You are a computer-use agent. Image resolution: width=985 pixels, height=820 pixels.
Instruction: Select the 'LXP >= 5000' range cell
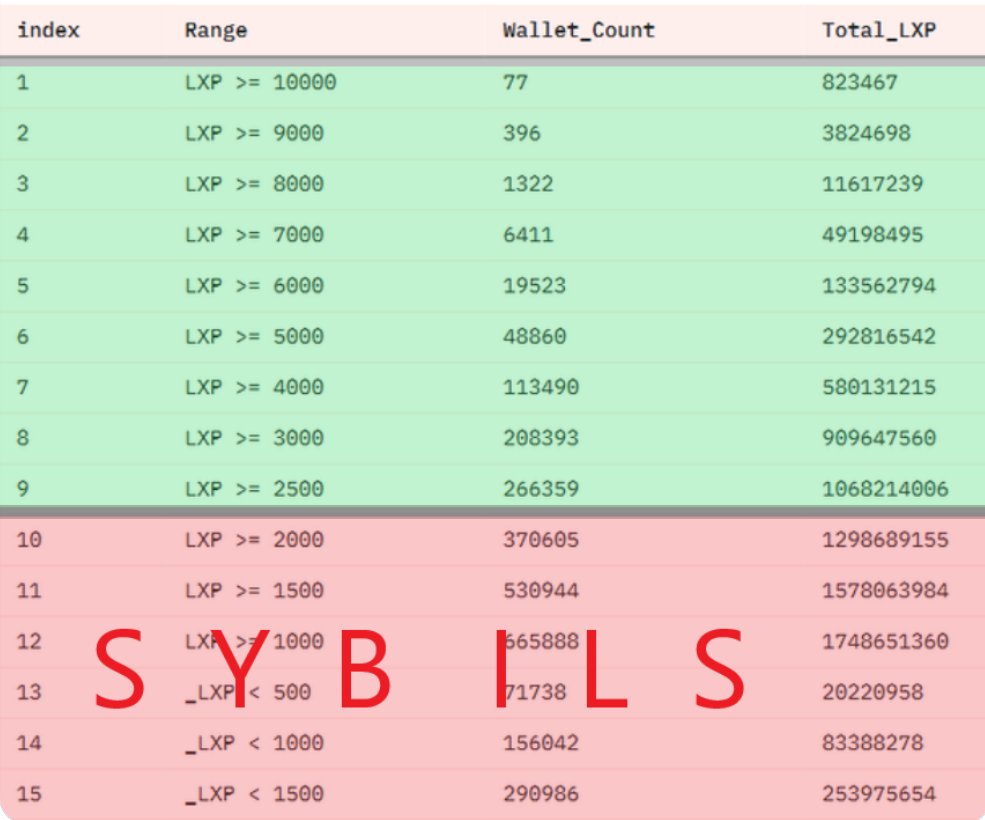[x=254, y=336]
